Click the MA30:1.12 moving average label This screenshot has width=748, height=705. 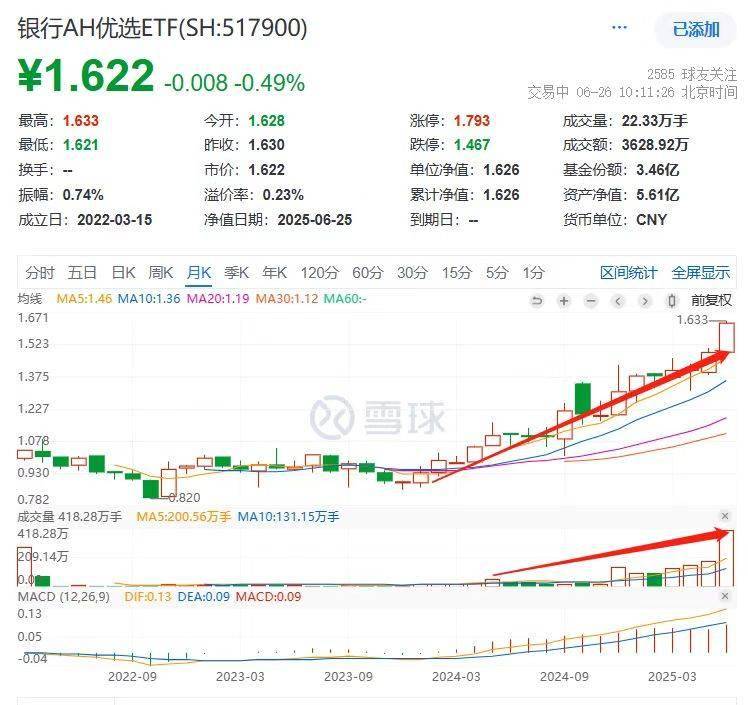pyautogui.click(x=287, y=299)
